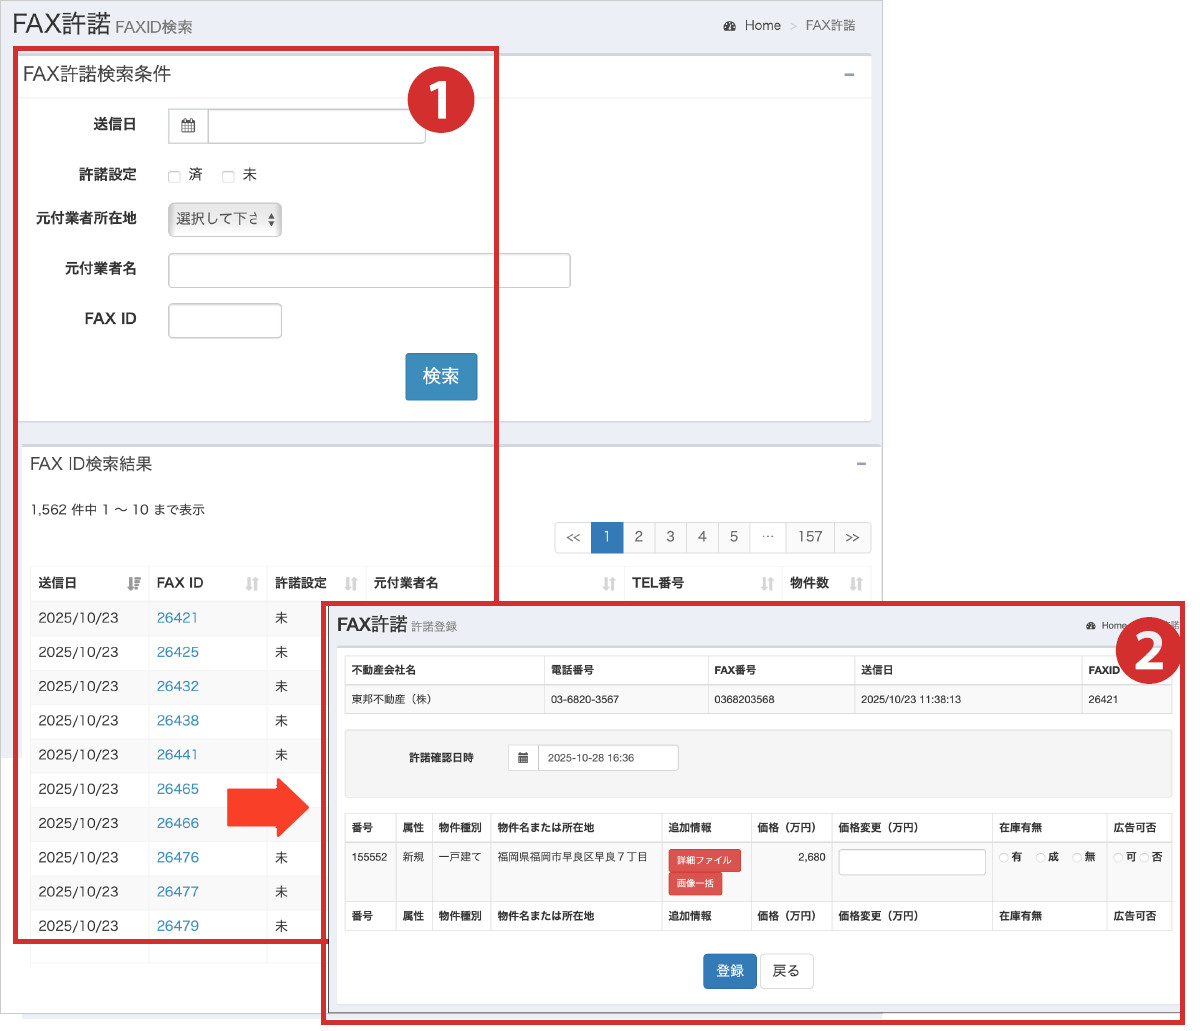Click the calendar icon next to 許諾確認日時
This screenshot has width=1200, height=1031.
coord(523,758)
